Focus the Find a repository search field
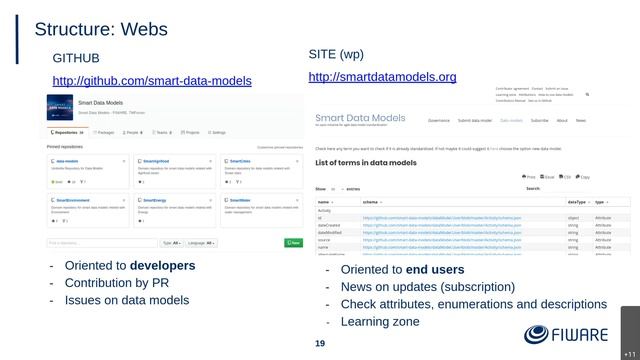Image resolution: width=640 pixels, height=360 pixels. point(102,243)
